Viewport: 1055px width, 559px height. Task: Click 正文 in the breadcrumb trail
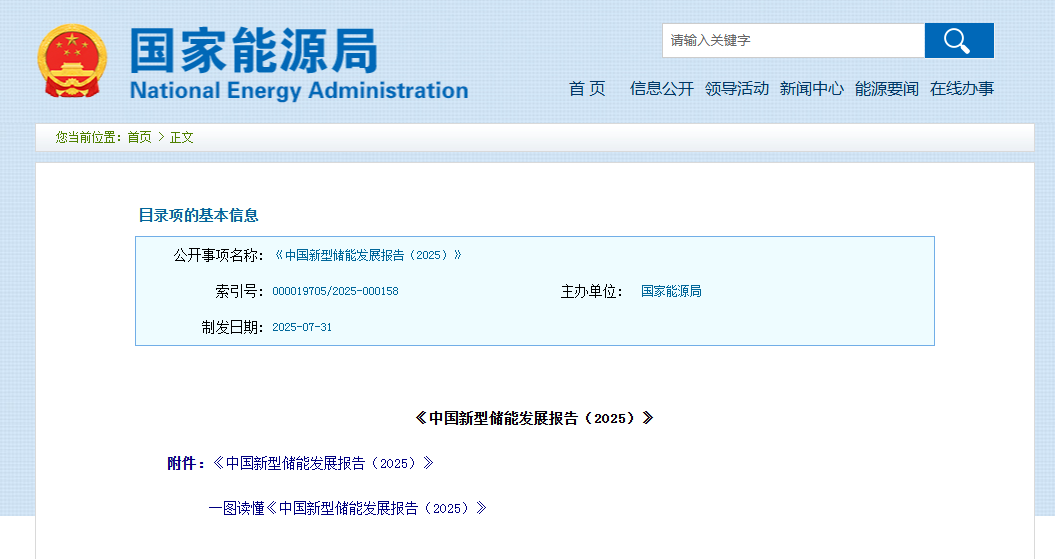(181, 138)
